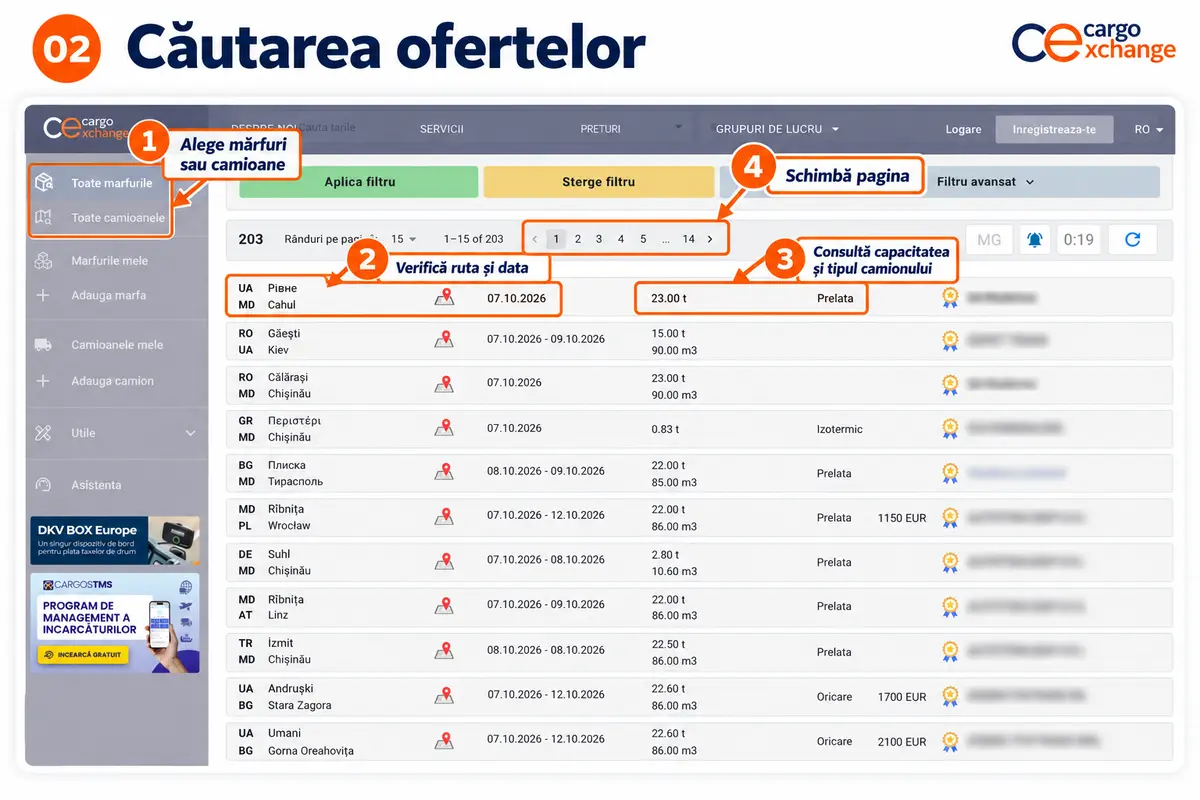Viewport: 1200px width, 800px height.
Task: Open map pin for Περιστέρι-Chișinău route
Action: (443, 428)
